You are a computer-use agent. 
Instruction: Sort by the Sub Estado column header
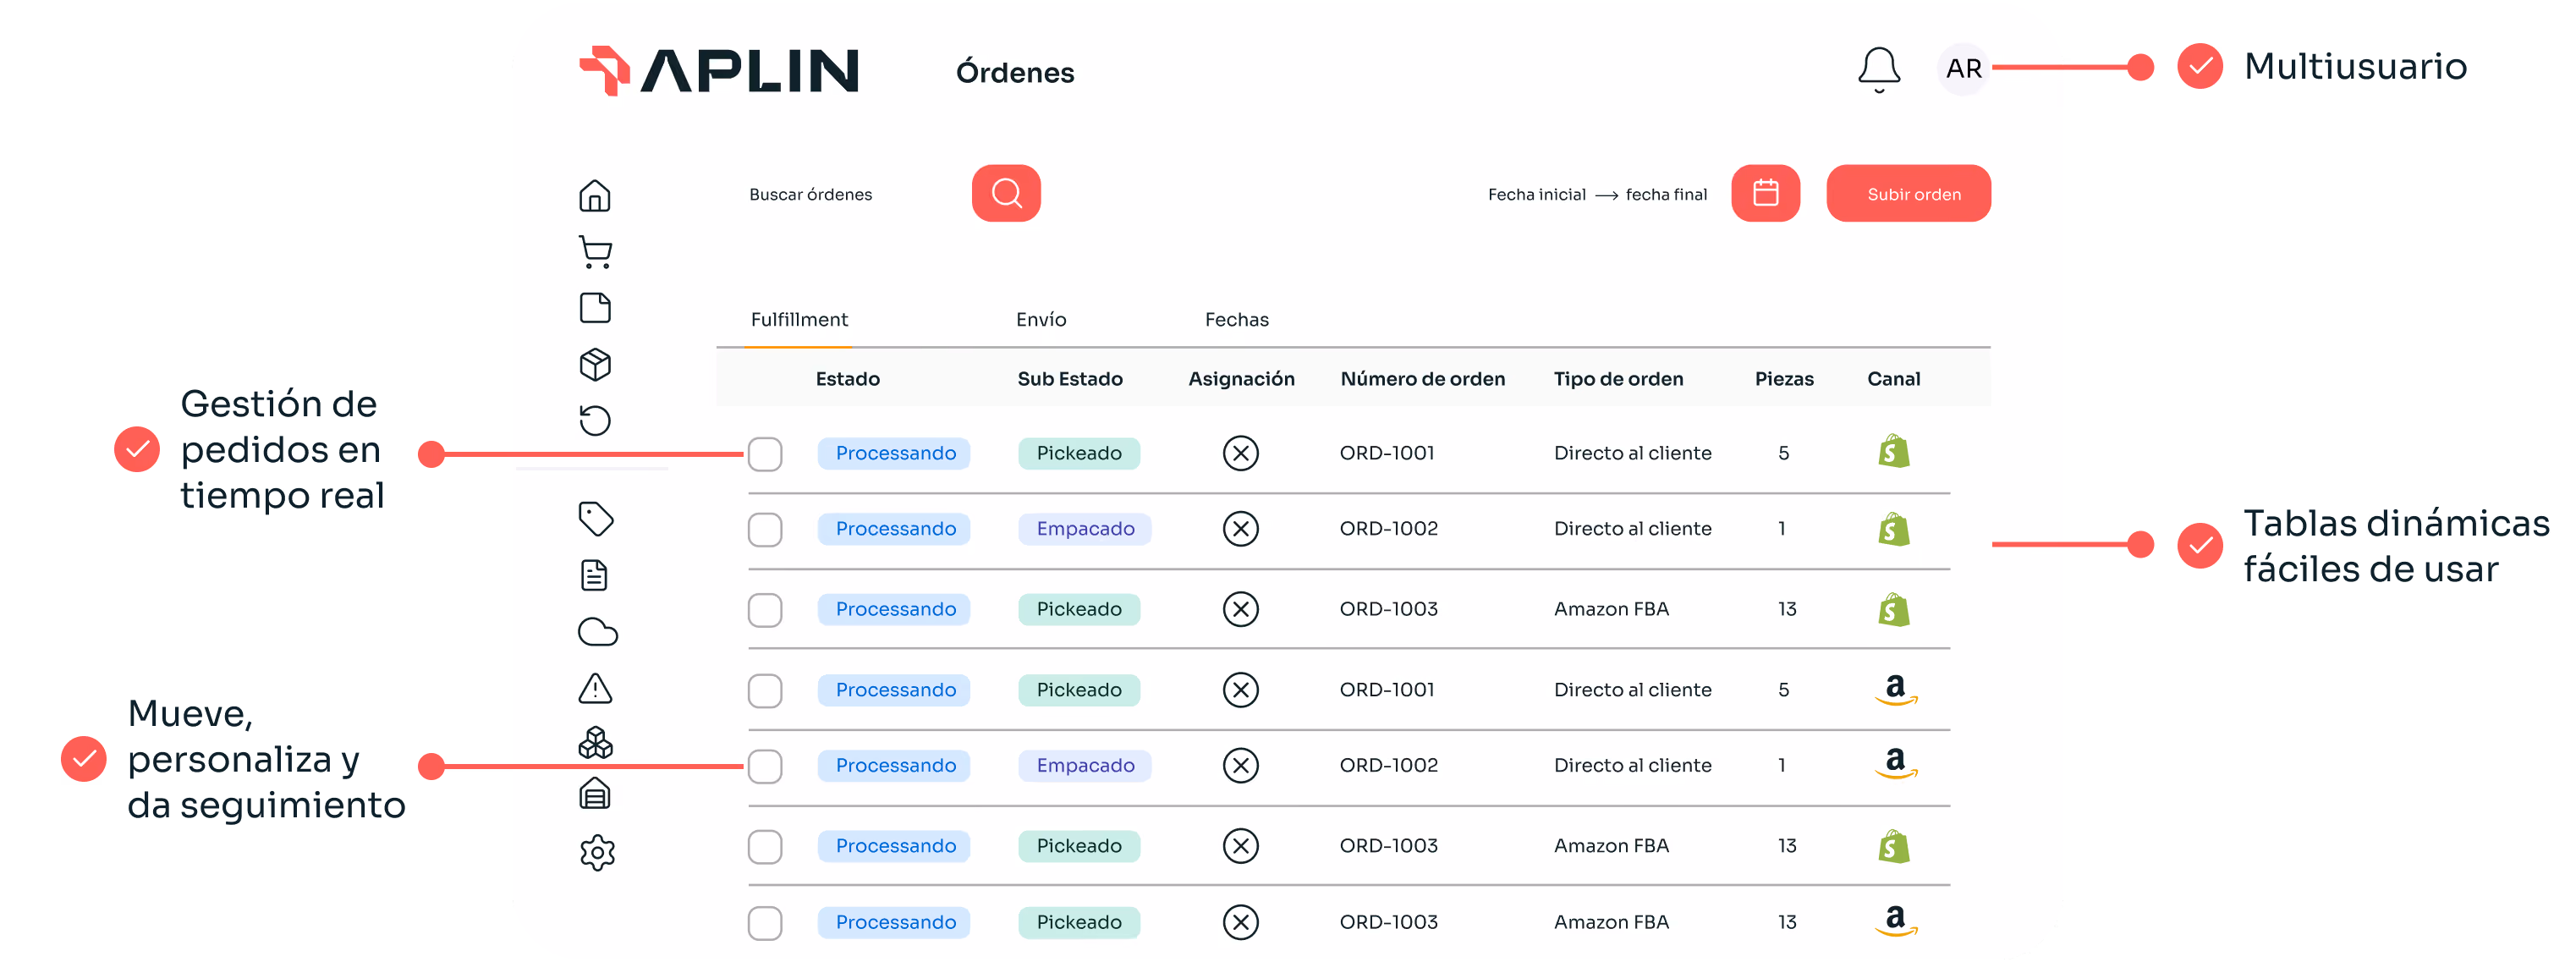[1069, 379]
